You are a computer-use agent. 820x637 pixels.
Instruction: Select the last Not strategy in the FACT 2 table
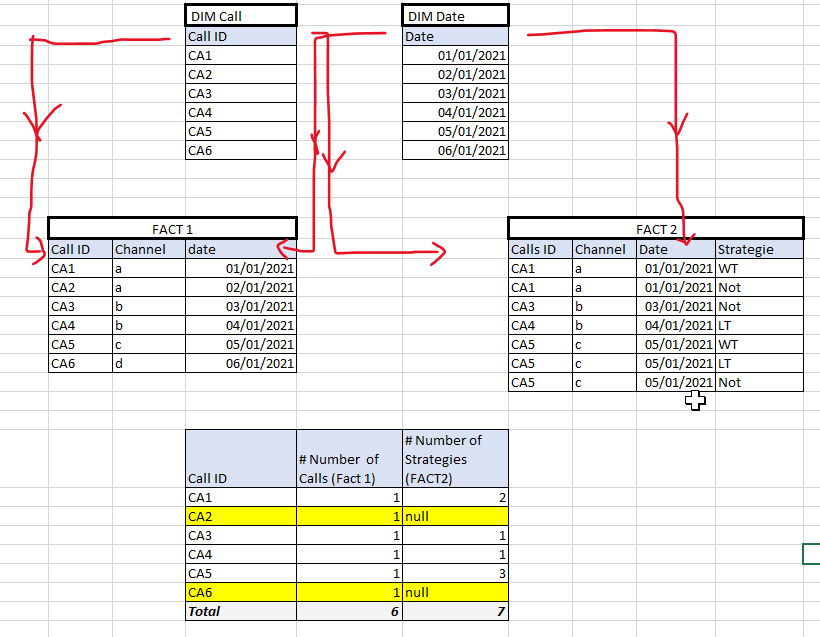pos(759,382)
